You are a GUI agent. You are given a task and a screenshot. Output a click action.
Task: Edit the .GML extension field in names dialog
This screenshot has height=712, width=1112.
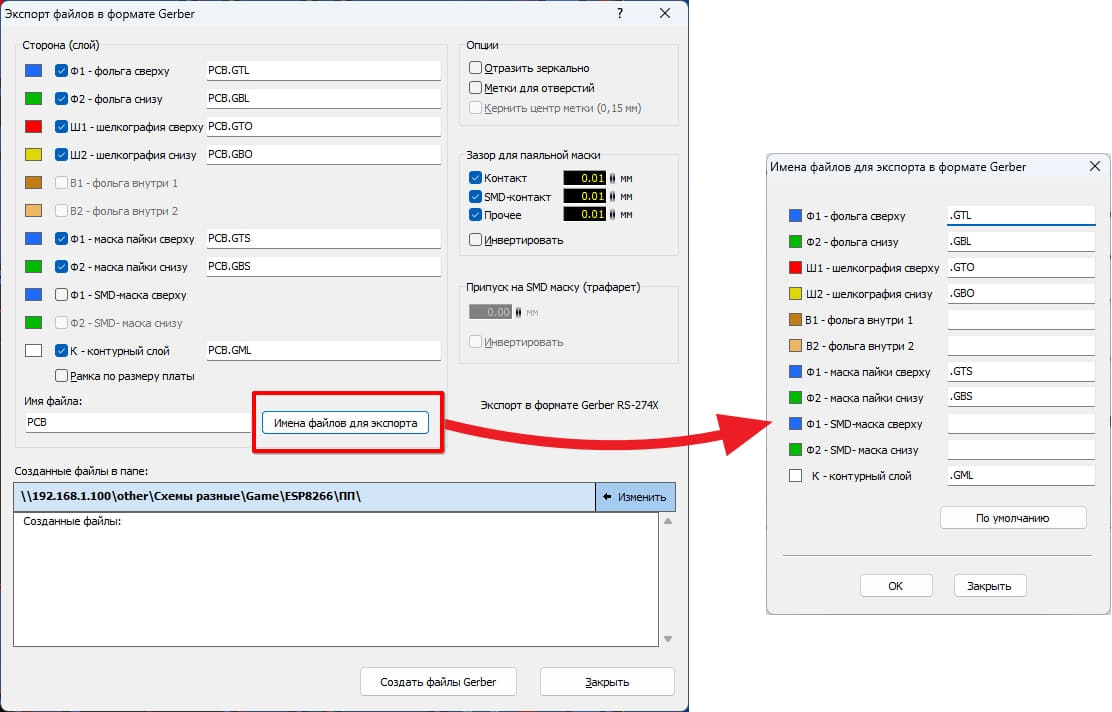[x=1021, y=475]
